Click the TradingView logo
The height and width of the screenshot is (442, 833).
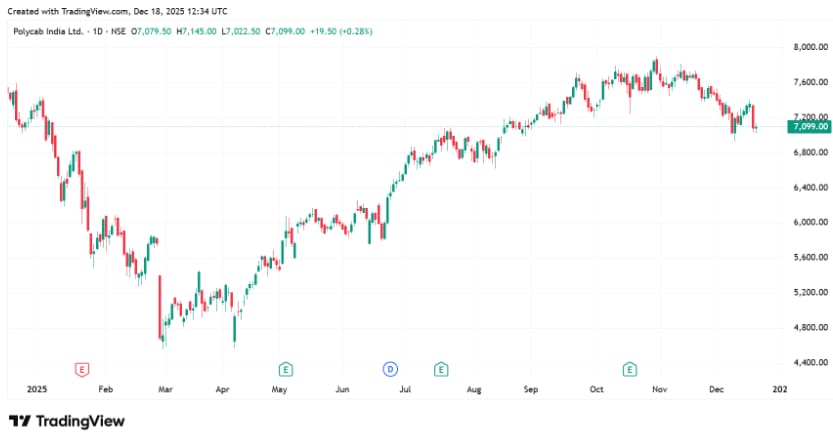(67, 421)
